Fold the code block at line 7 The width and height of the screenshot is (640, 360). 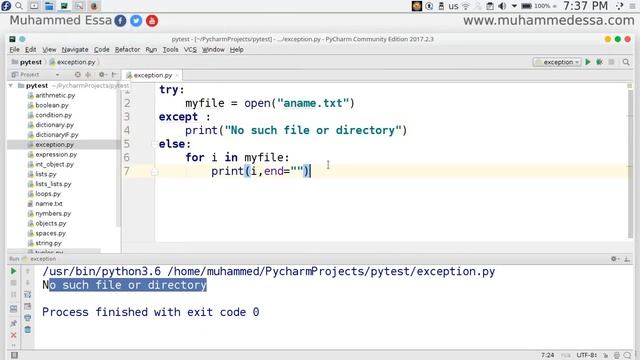pos(154,172)
